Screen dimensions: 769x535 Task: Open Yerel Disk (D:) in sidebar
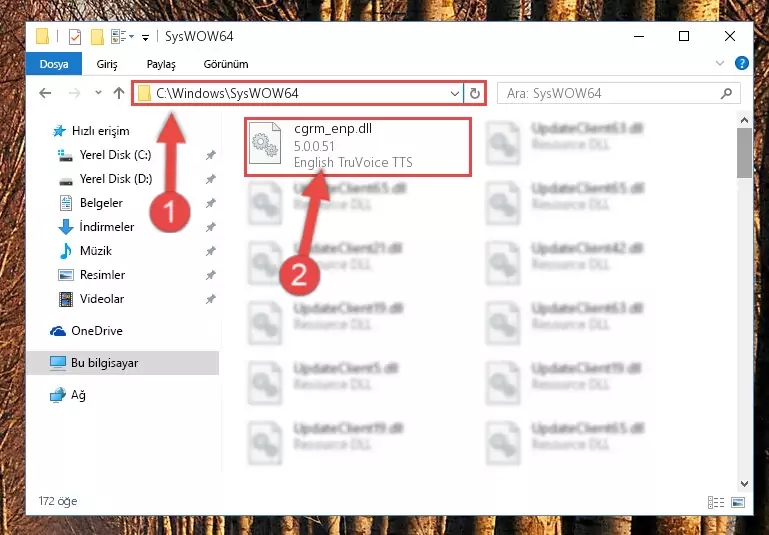point(115,179)
